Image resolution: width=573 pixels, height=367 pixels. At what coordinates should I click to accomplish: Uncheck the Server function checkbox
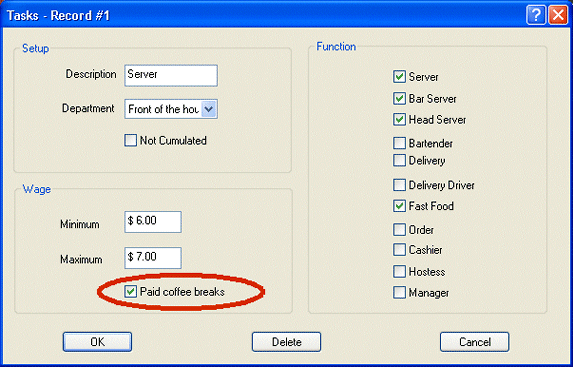click(399, 77)
